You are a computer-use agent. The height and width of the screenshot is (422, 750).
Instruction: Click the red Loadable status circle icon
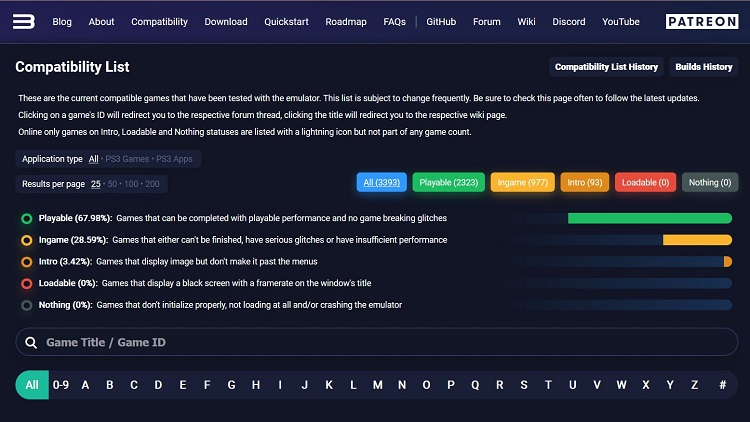(x=26, y=283)
